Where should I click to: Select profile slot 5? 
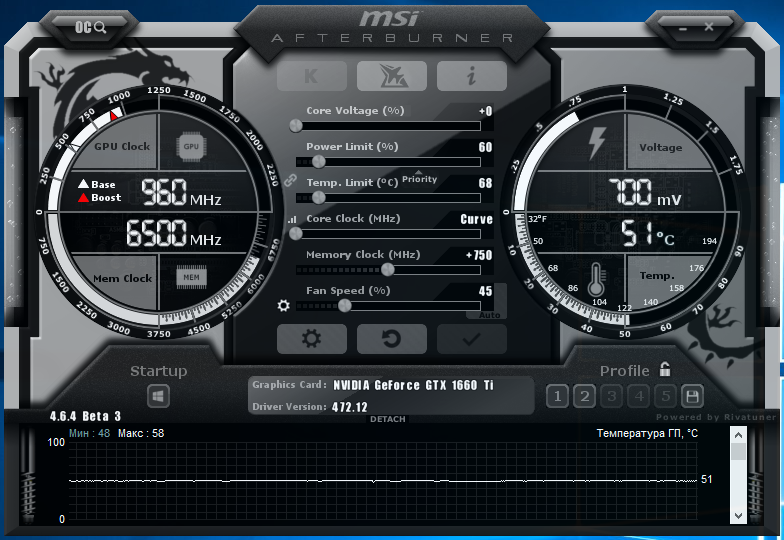(666, 396)
